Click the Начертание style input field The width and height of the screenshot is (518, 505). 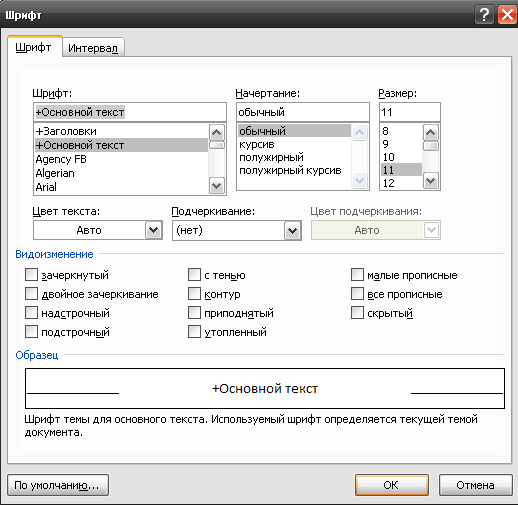[303, 112]
